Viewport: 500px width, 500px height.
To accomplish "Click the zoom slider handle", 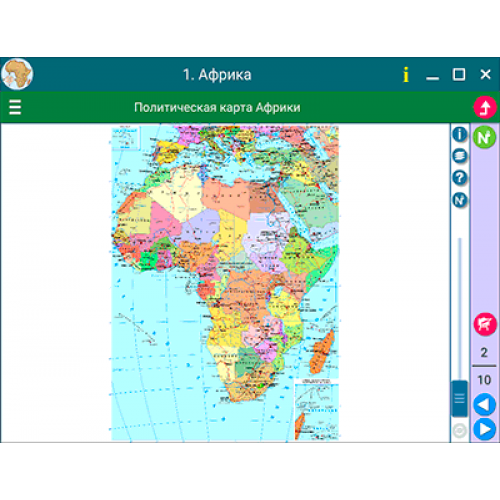I will point(460,398).
